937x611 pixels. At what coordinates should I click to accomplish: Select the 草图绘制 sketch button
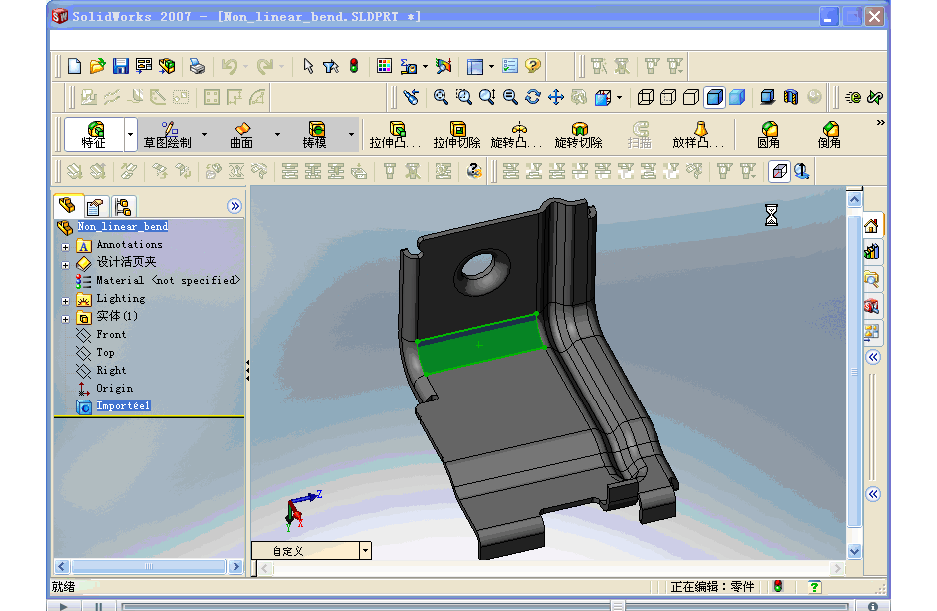tap(167, 135)
